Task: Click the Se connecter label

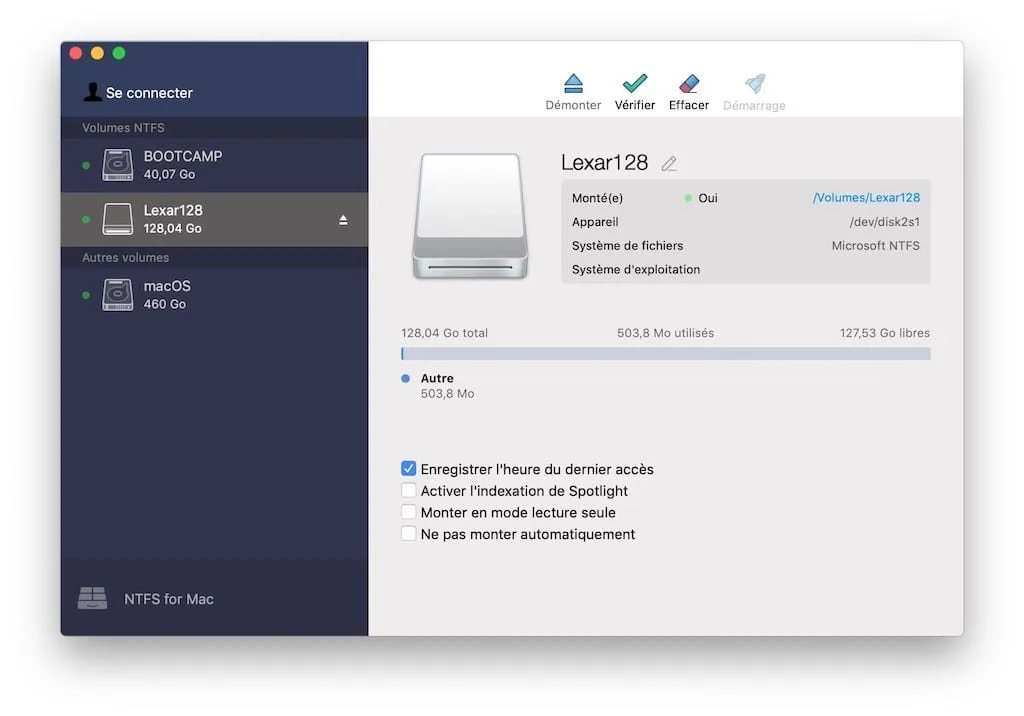Action: 149,92
